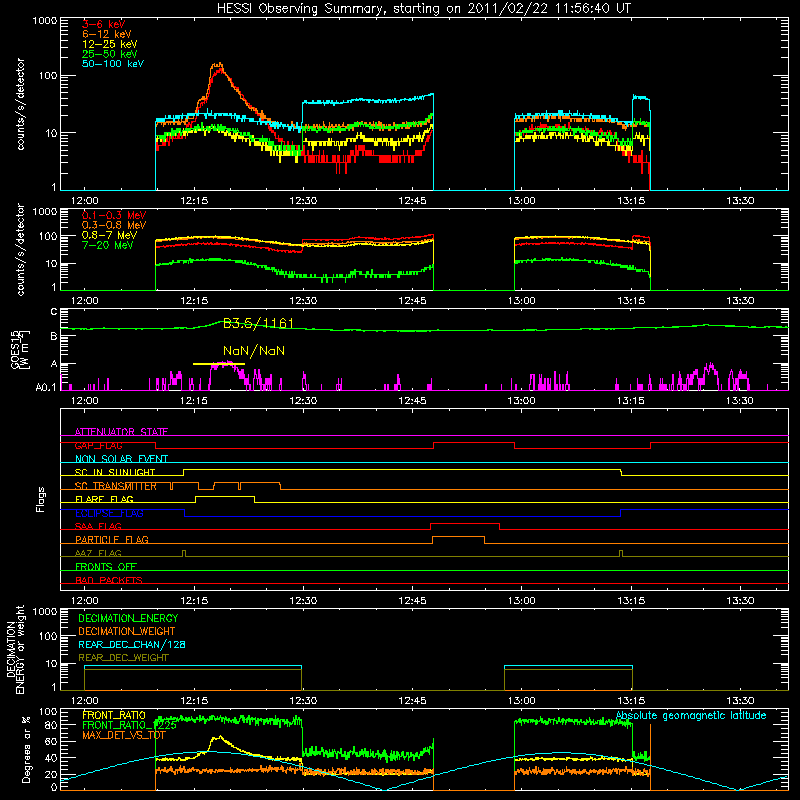Select the PARTICLE_FLAG label
800x800 pixels.
[112, 540]
